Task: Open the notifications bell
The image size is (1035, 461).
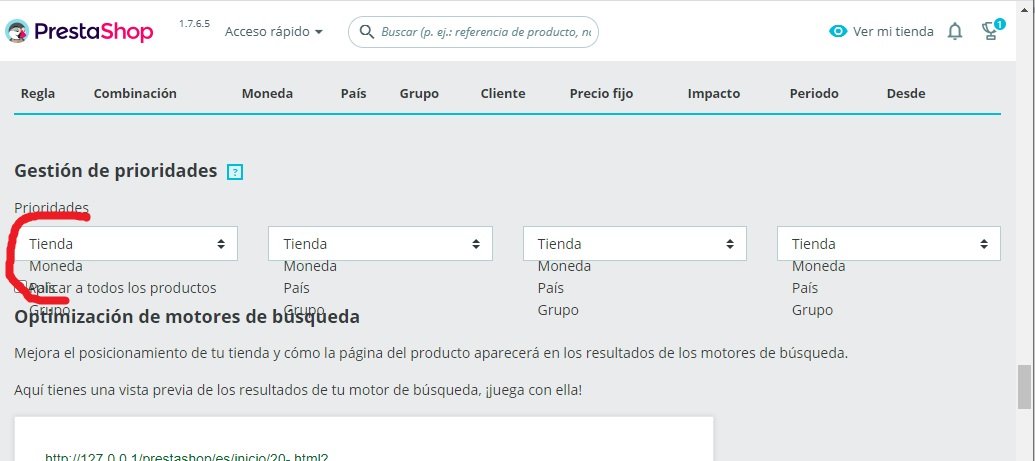Action: pos(955,31)
